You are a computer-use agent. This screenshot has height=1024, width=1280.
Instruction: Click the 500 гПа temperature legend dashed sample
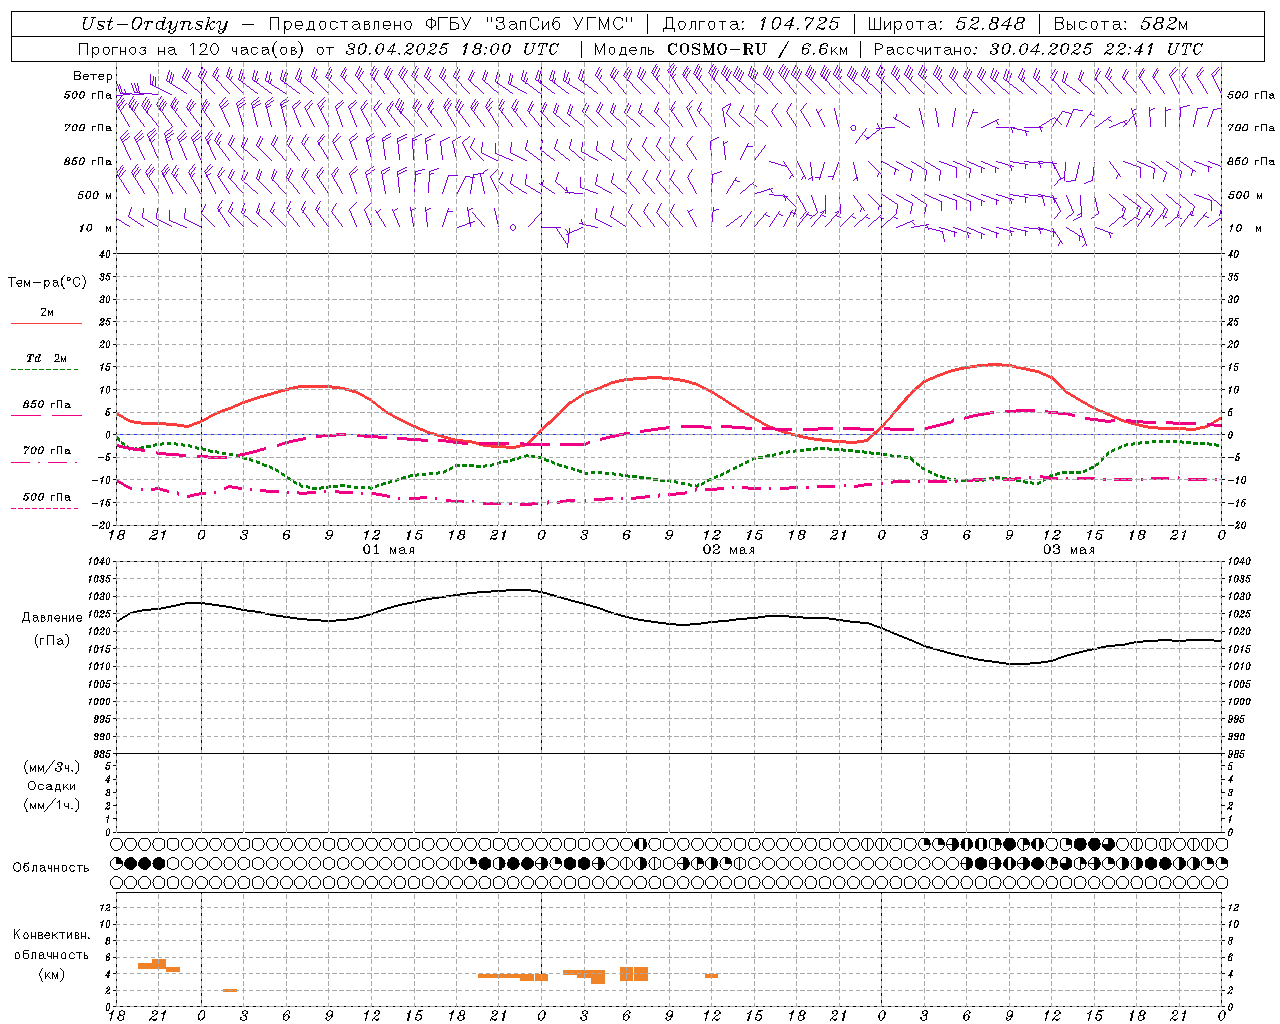pyautogui.click(x=44, y=508)
